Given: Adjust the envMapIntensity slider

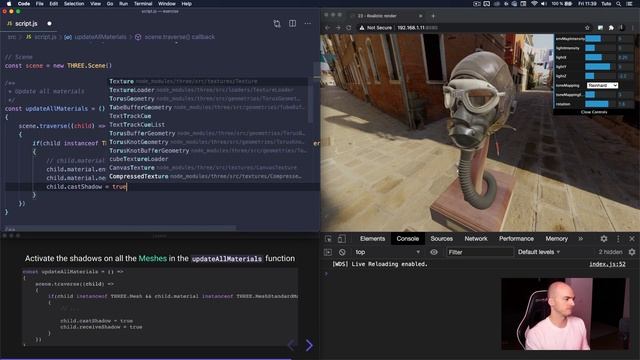Looking at the screenshot, I should tap(600, 39).
